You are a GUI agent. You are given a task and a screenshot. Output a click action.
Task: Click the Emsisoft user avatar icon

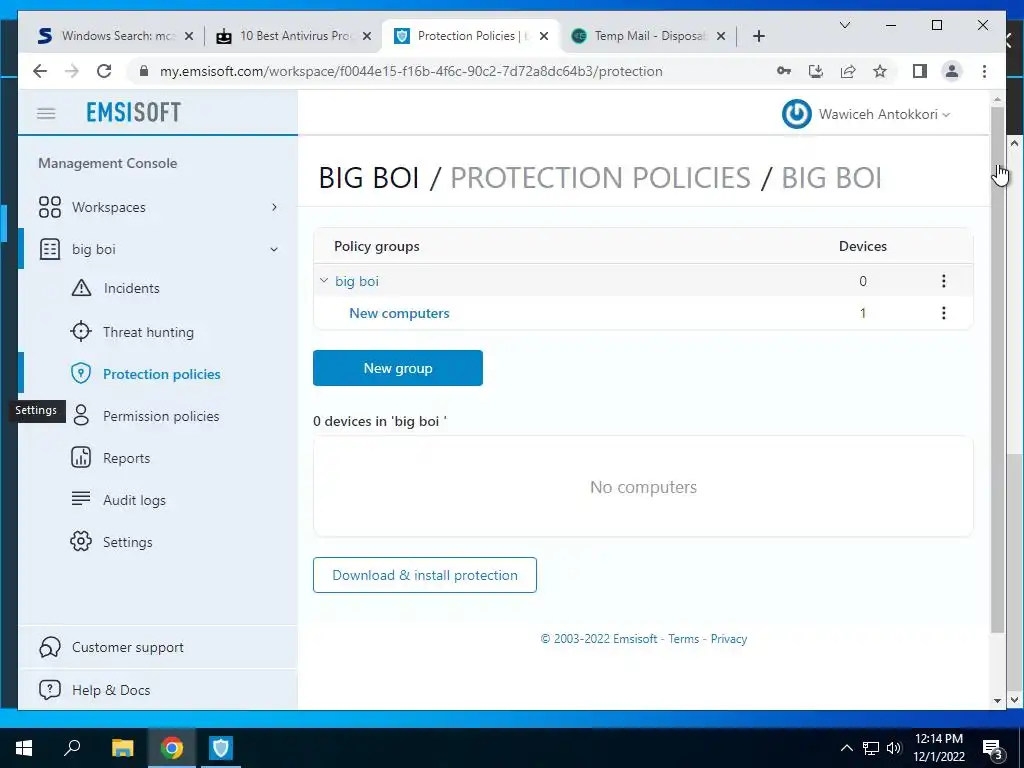coord(797,114)
